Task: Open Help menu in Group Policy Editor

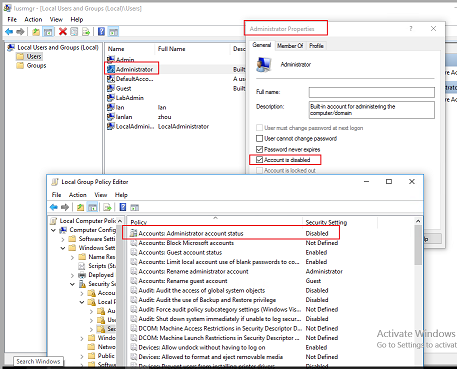Action: (121, 195)
